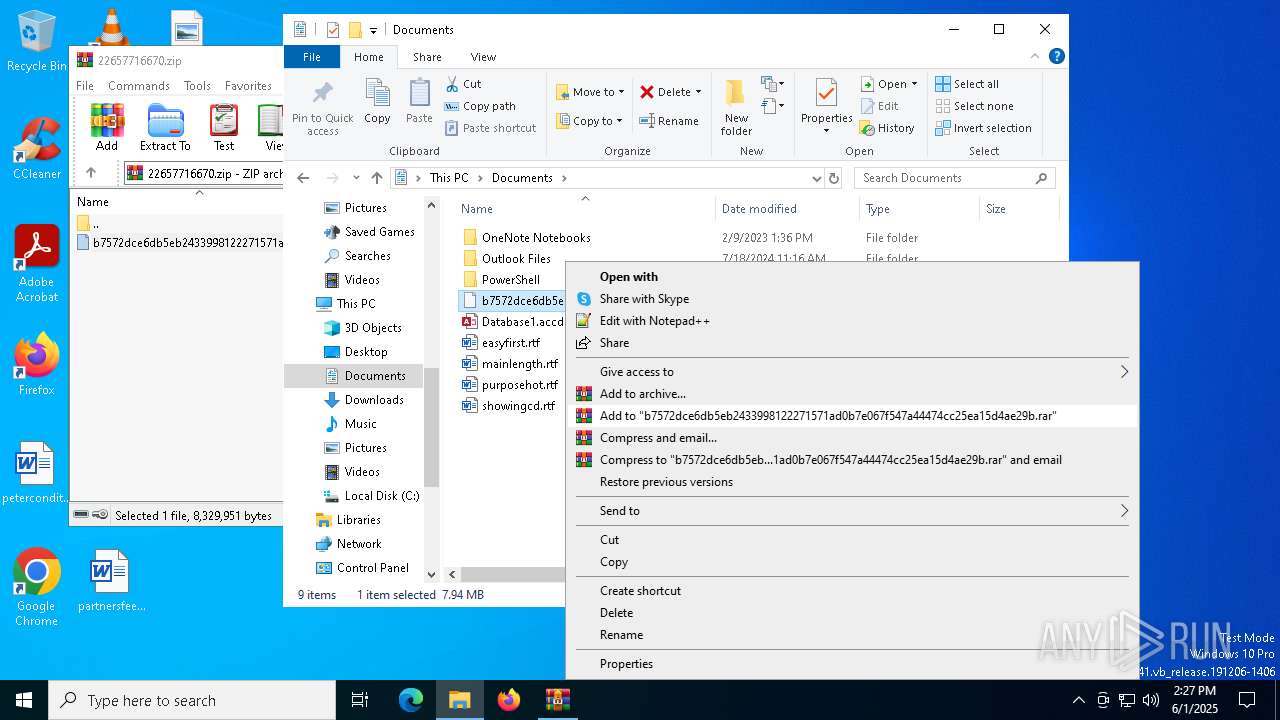Expand the Delete dropdown arrow

tap(698, 92)
